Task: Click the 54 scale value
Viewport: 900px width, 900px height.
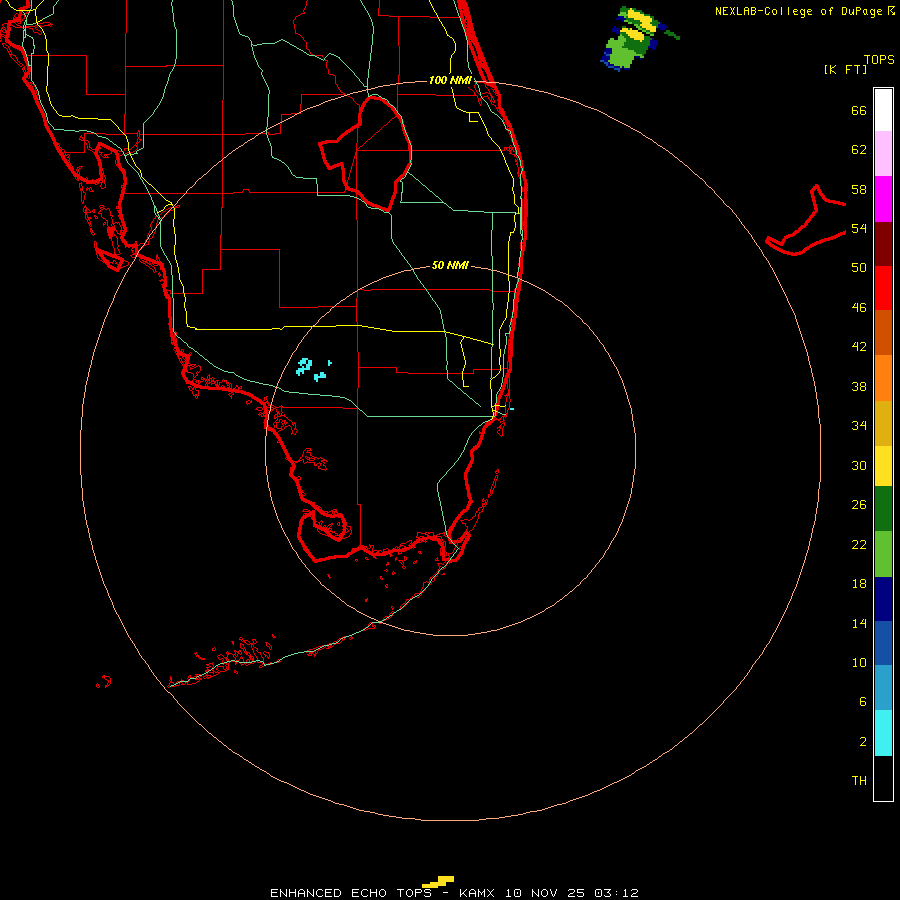Action: 859,228
